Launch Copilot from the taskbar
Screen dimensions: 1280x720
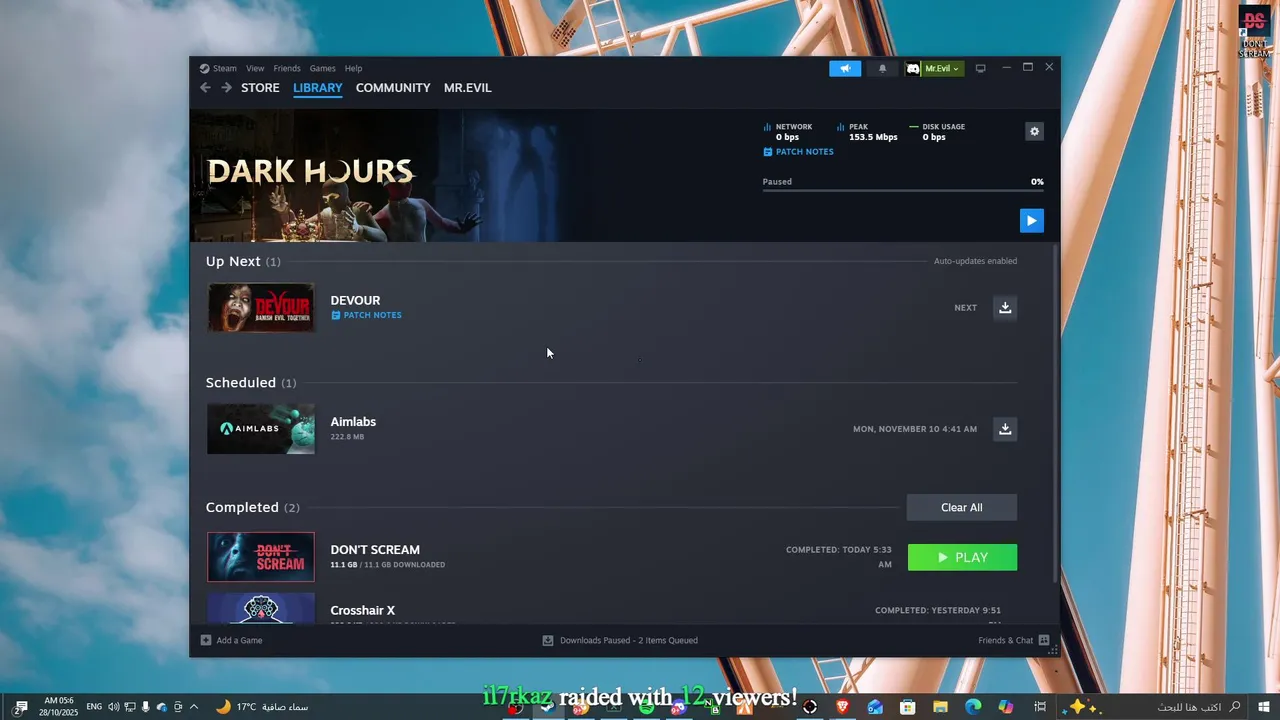[x=1006, y=707]
